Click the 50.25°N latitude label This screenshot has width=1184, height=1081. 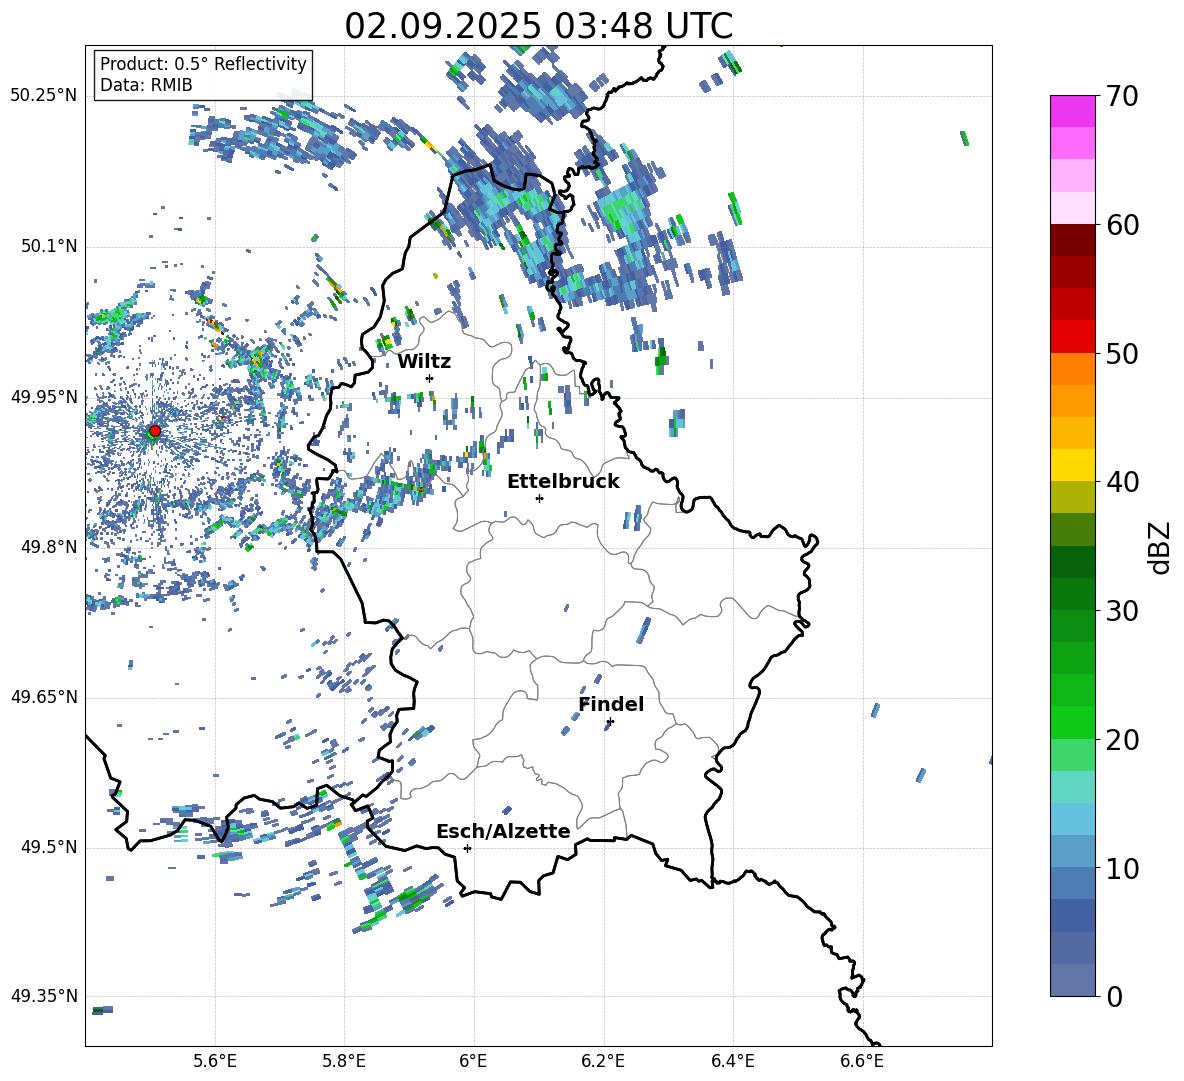point(44,95)
